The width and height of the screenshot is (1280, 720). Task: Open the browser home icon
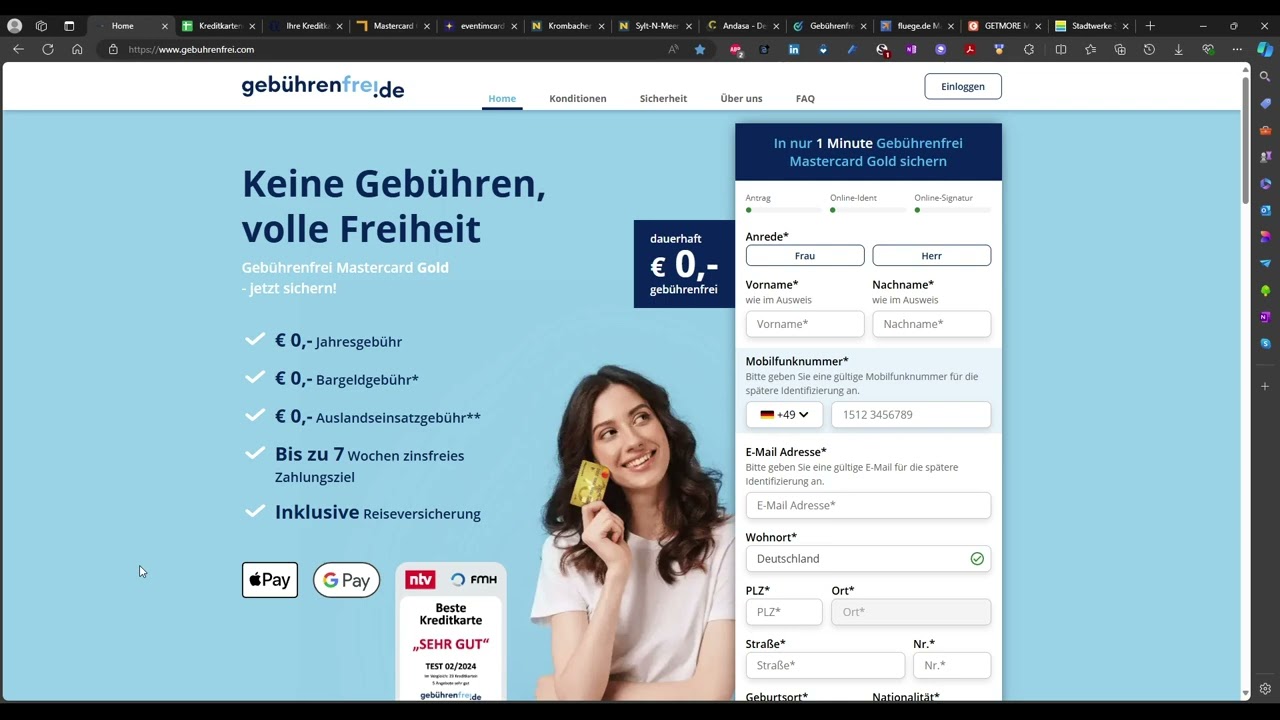pyautogui.click(x=77, y=49)
